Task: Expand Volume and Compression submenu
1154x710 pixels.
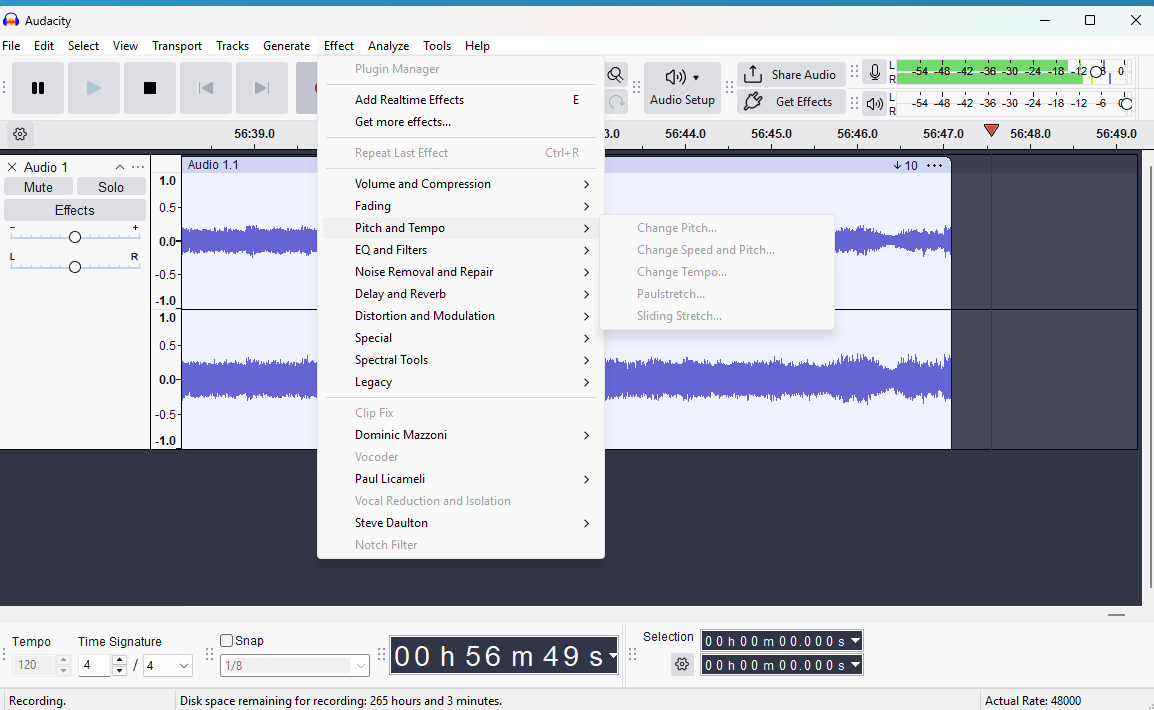Action: (x=460, y=184)
